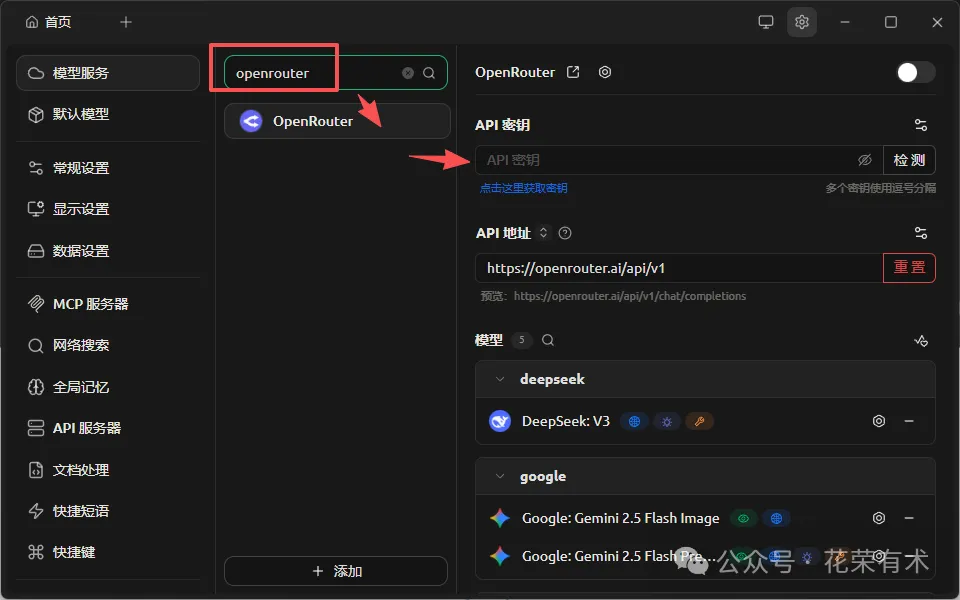Click the 添加 button to add a provider
960x600 pixels.
click(336, 571)
